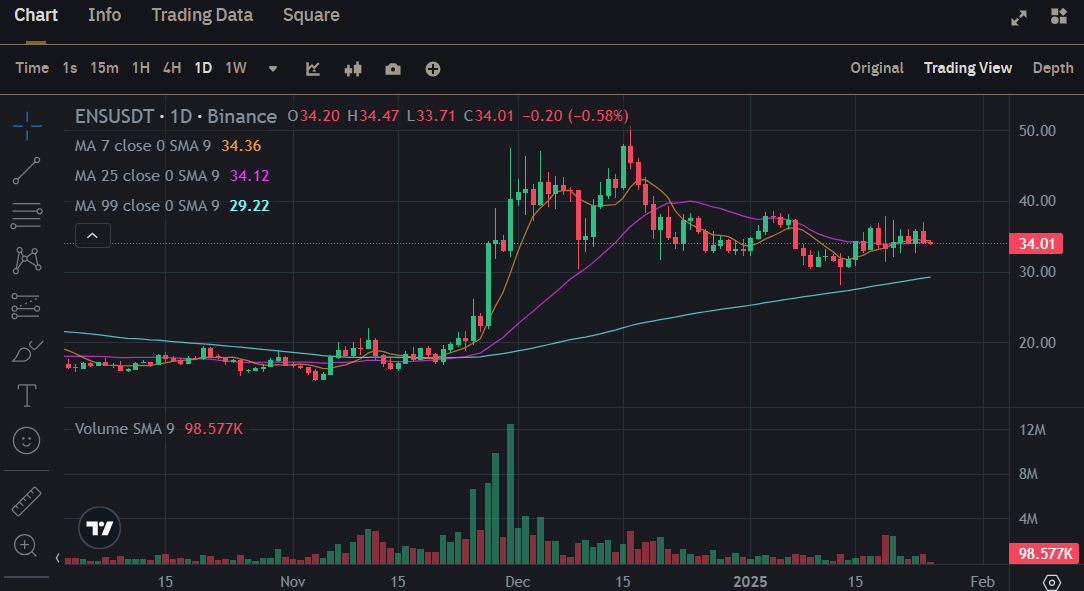Open the Square tab
The width and height of the screenshot is (1084, 591).
[311, 15]
